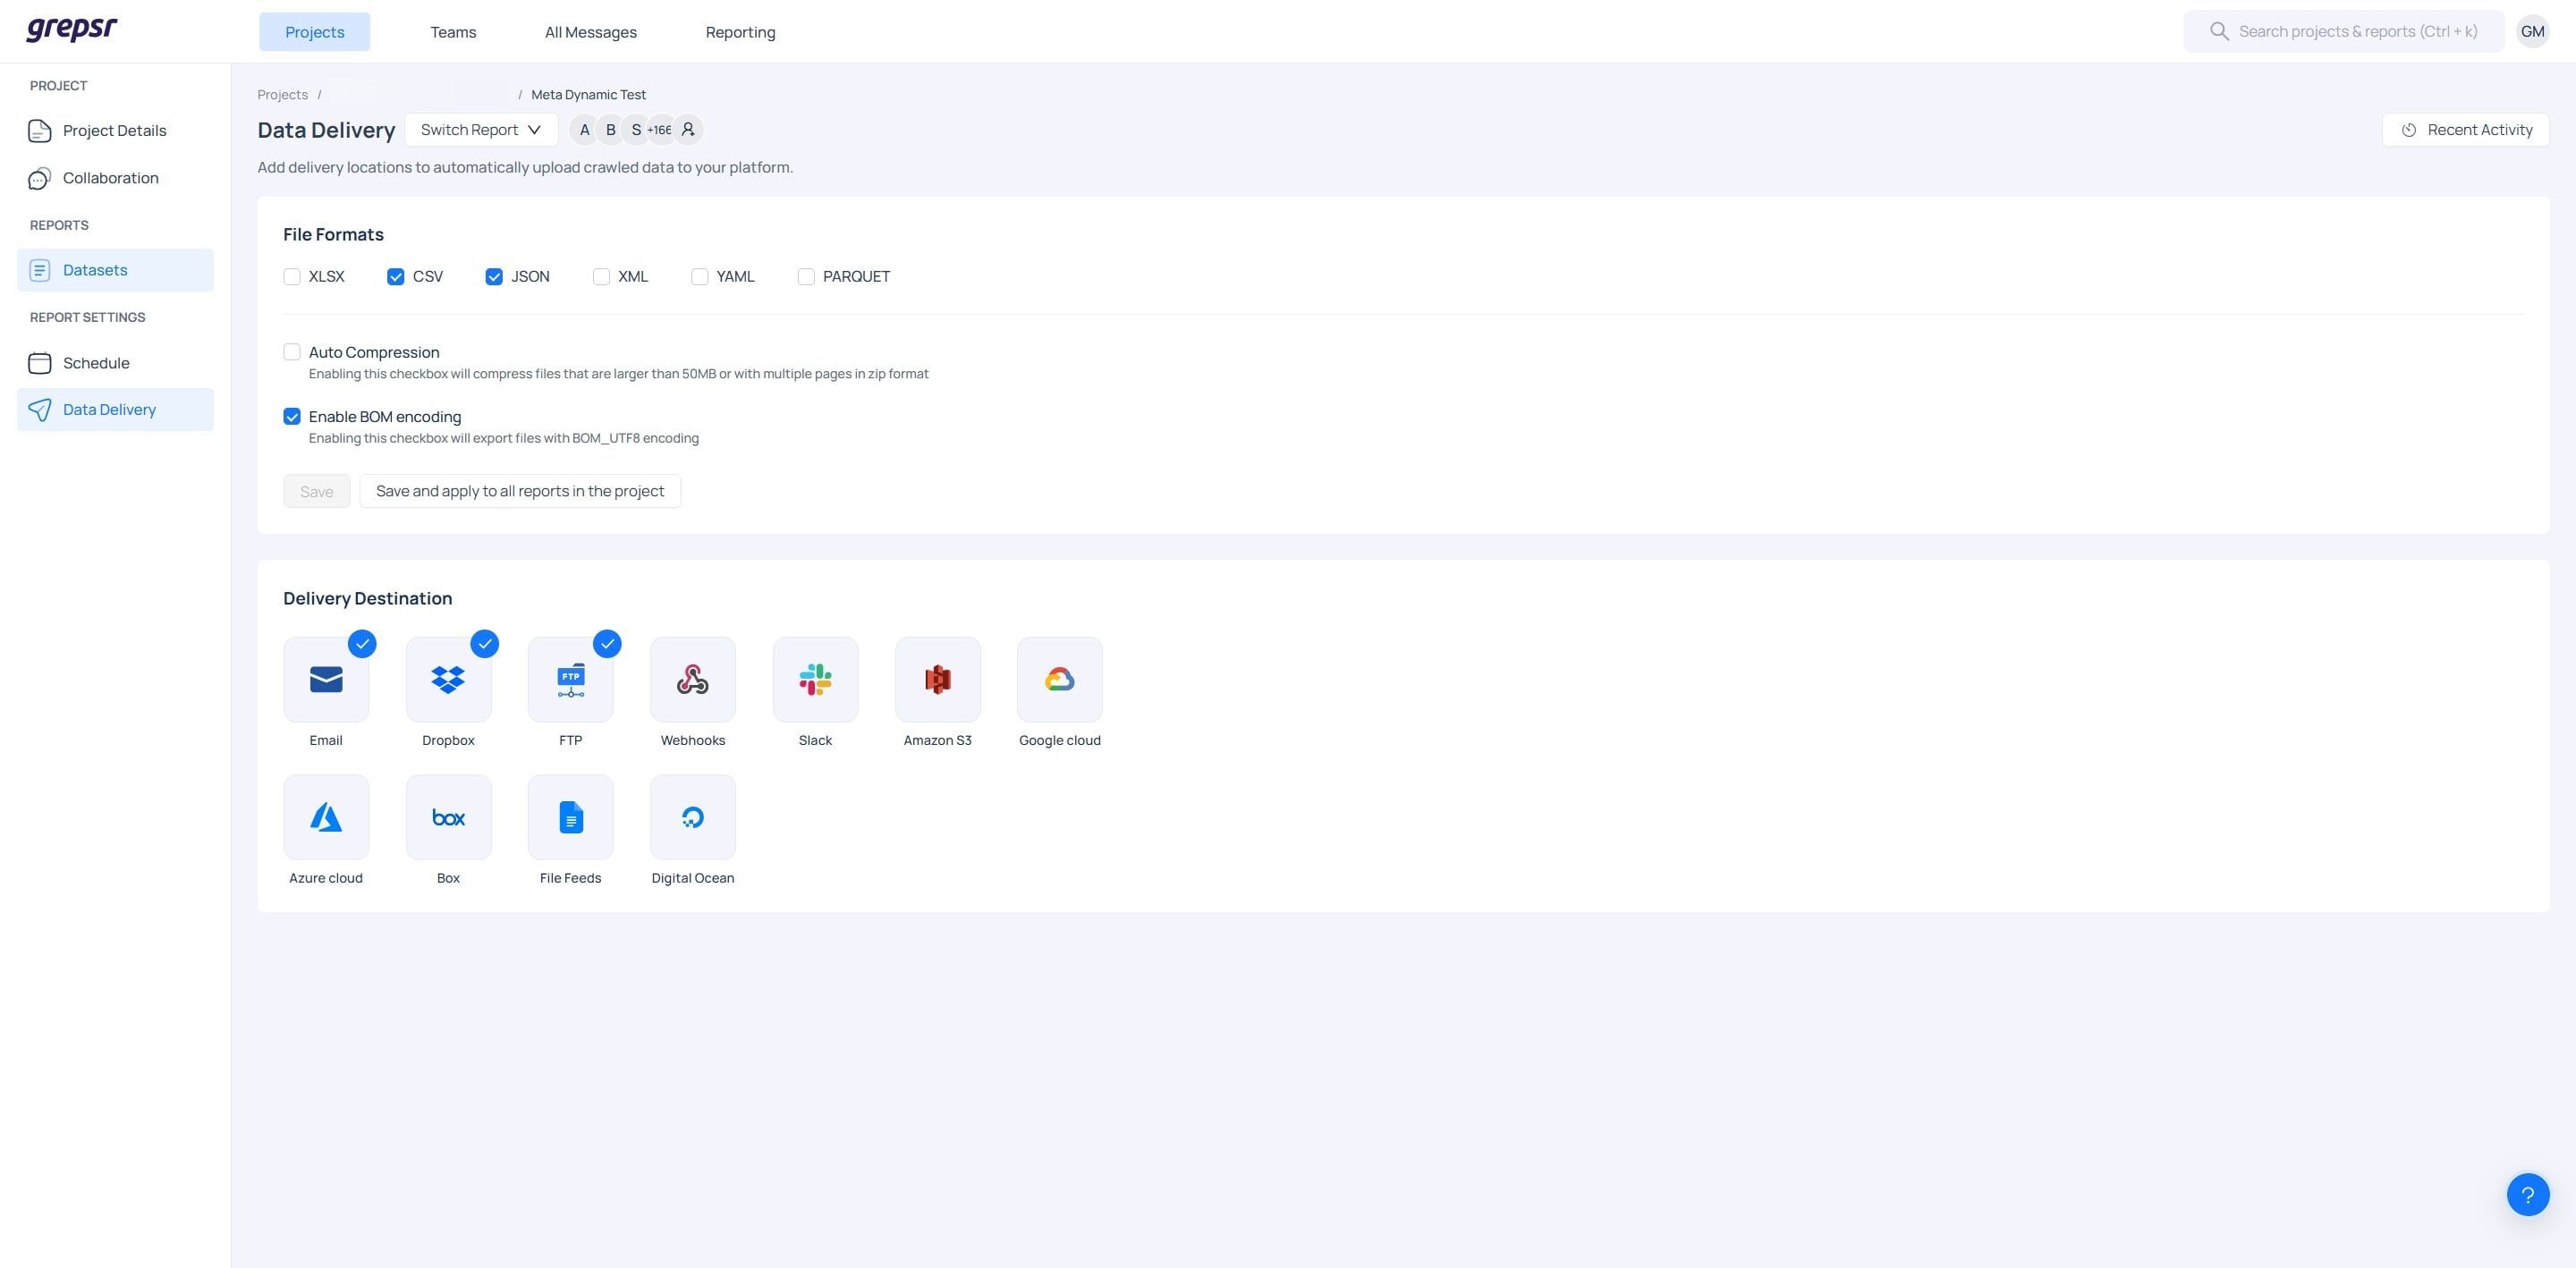Click the Meta Dynamic Test breadcrumb
Screen dimensions: 2576x1268
coord(588,95)
